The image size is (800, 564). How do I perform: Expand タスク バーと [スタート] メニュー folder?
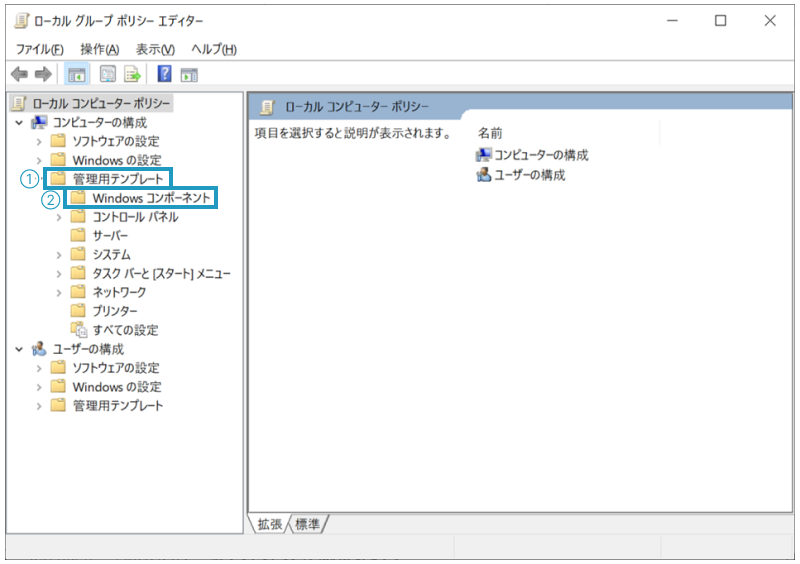coord(59,274)
